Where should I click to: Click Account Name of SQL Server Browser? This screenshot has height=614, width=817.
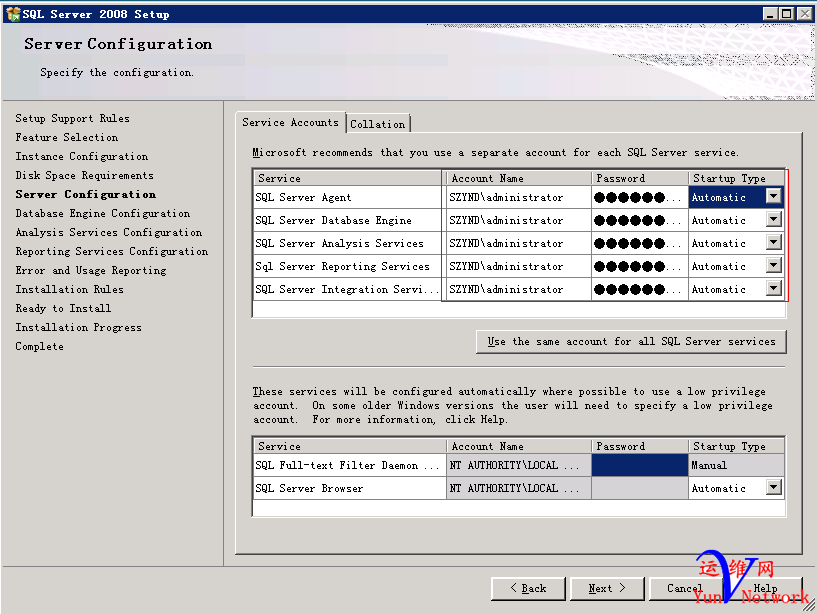519,488
